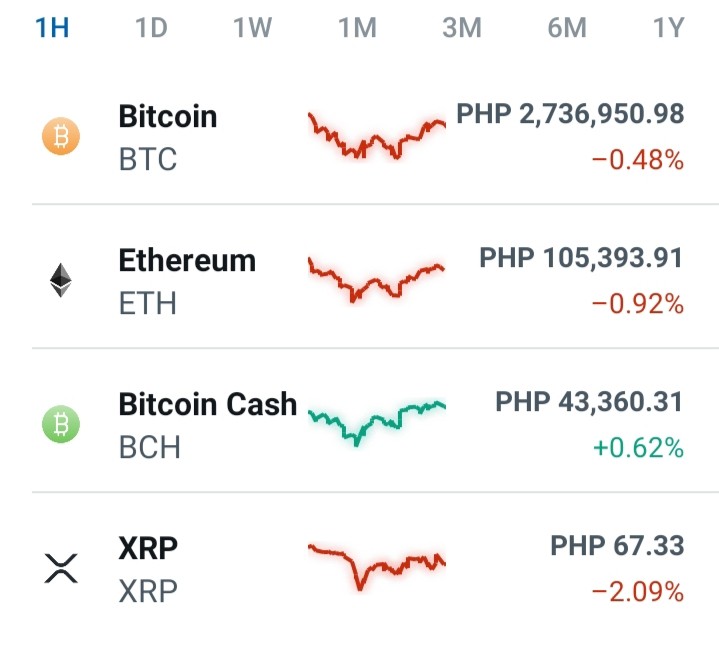Tap the green Bitcoin Cash icon
This screenshot has height=647, width=719.
point(61,424)
